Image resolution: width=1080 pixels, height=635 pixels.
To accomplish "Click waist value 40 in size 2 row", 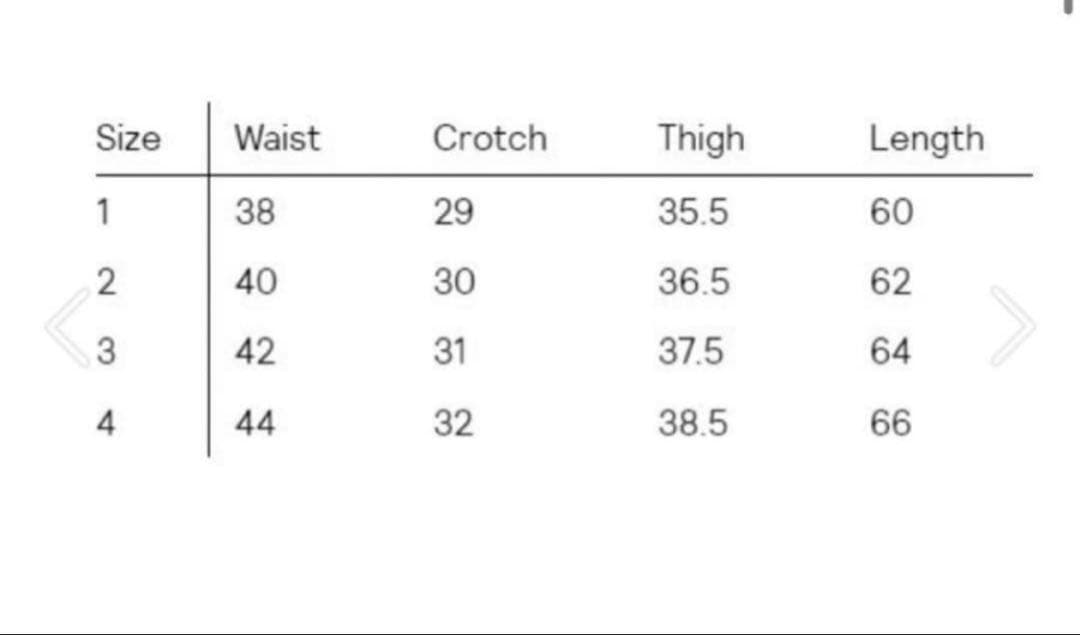I will [255, 282].
